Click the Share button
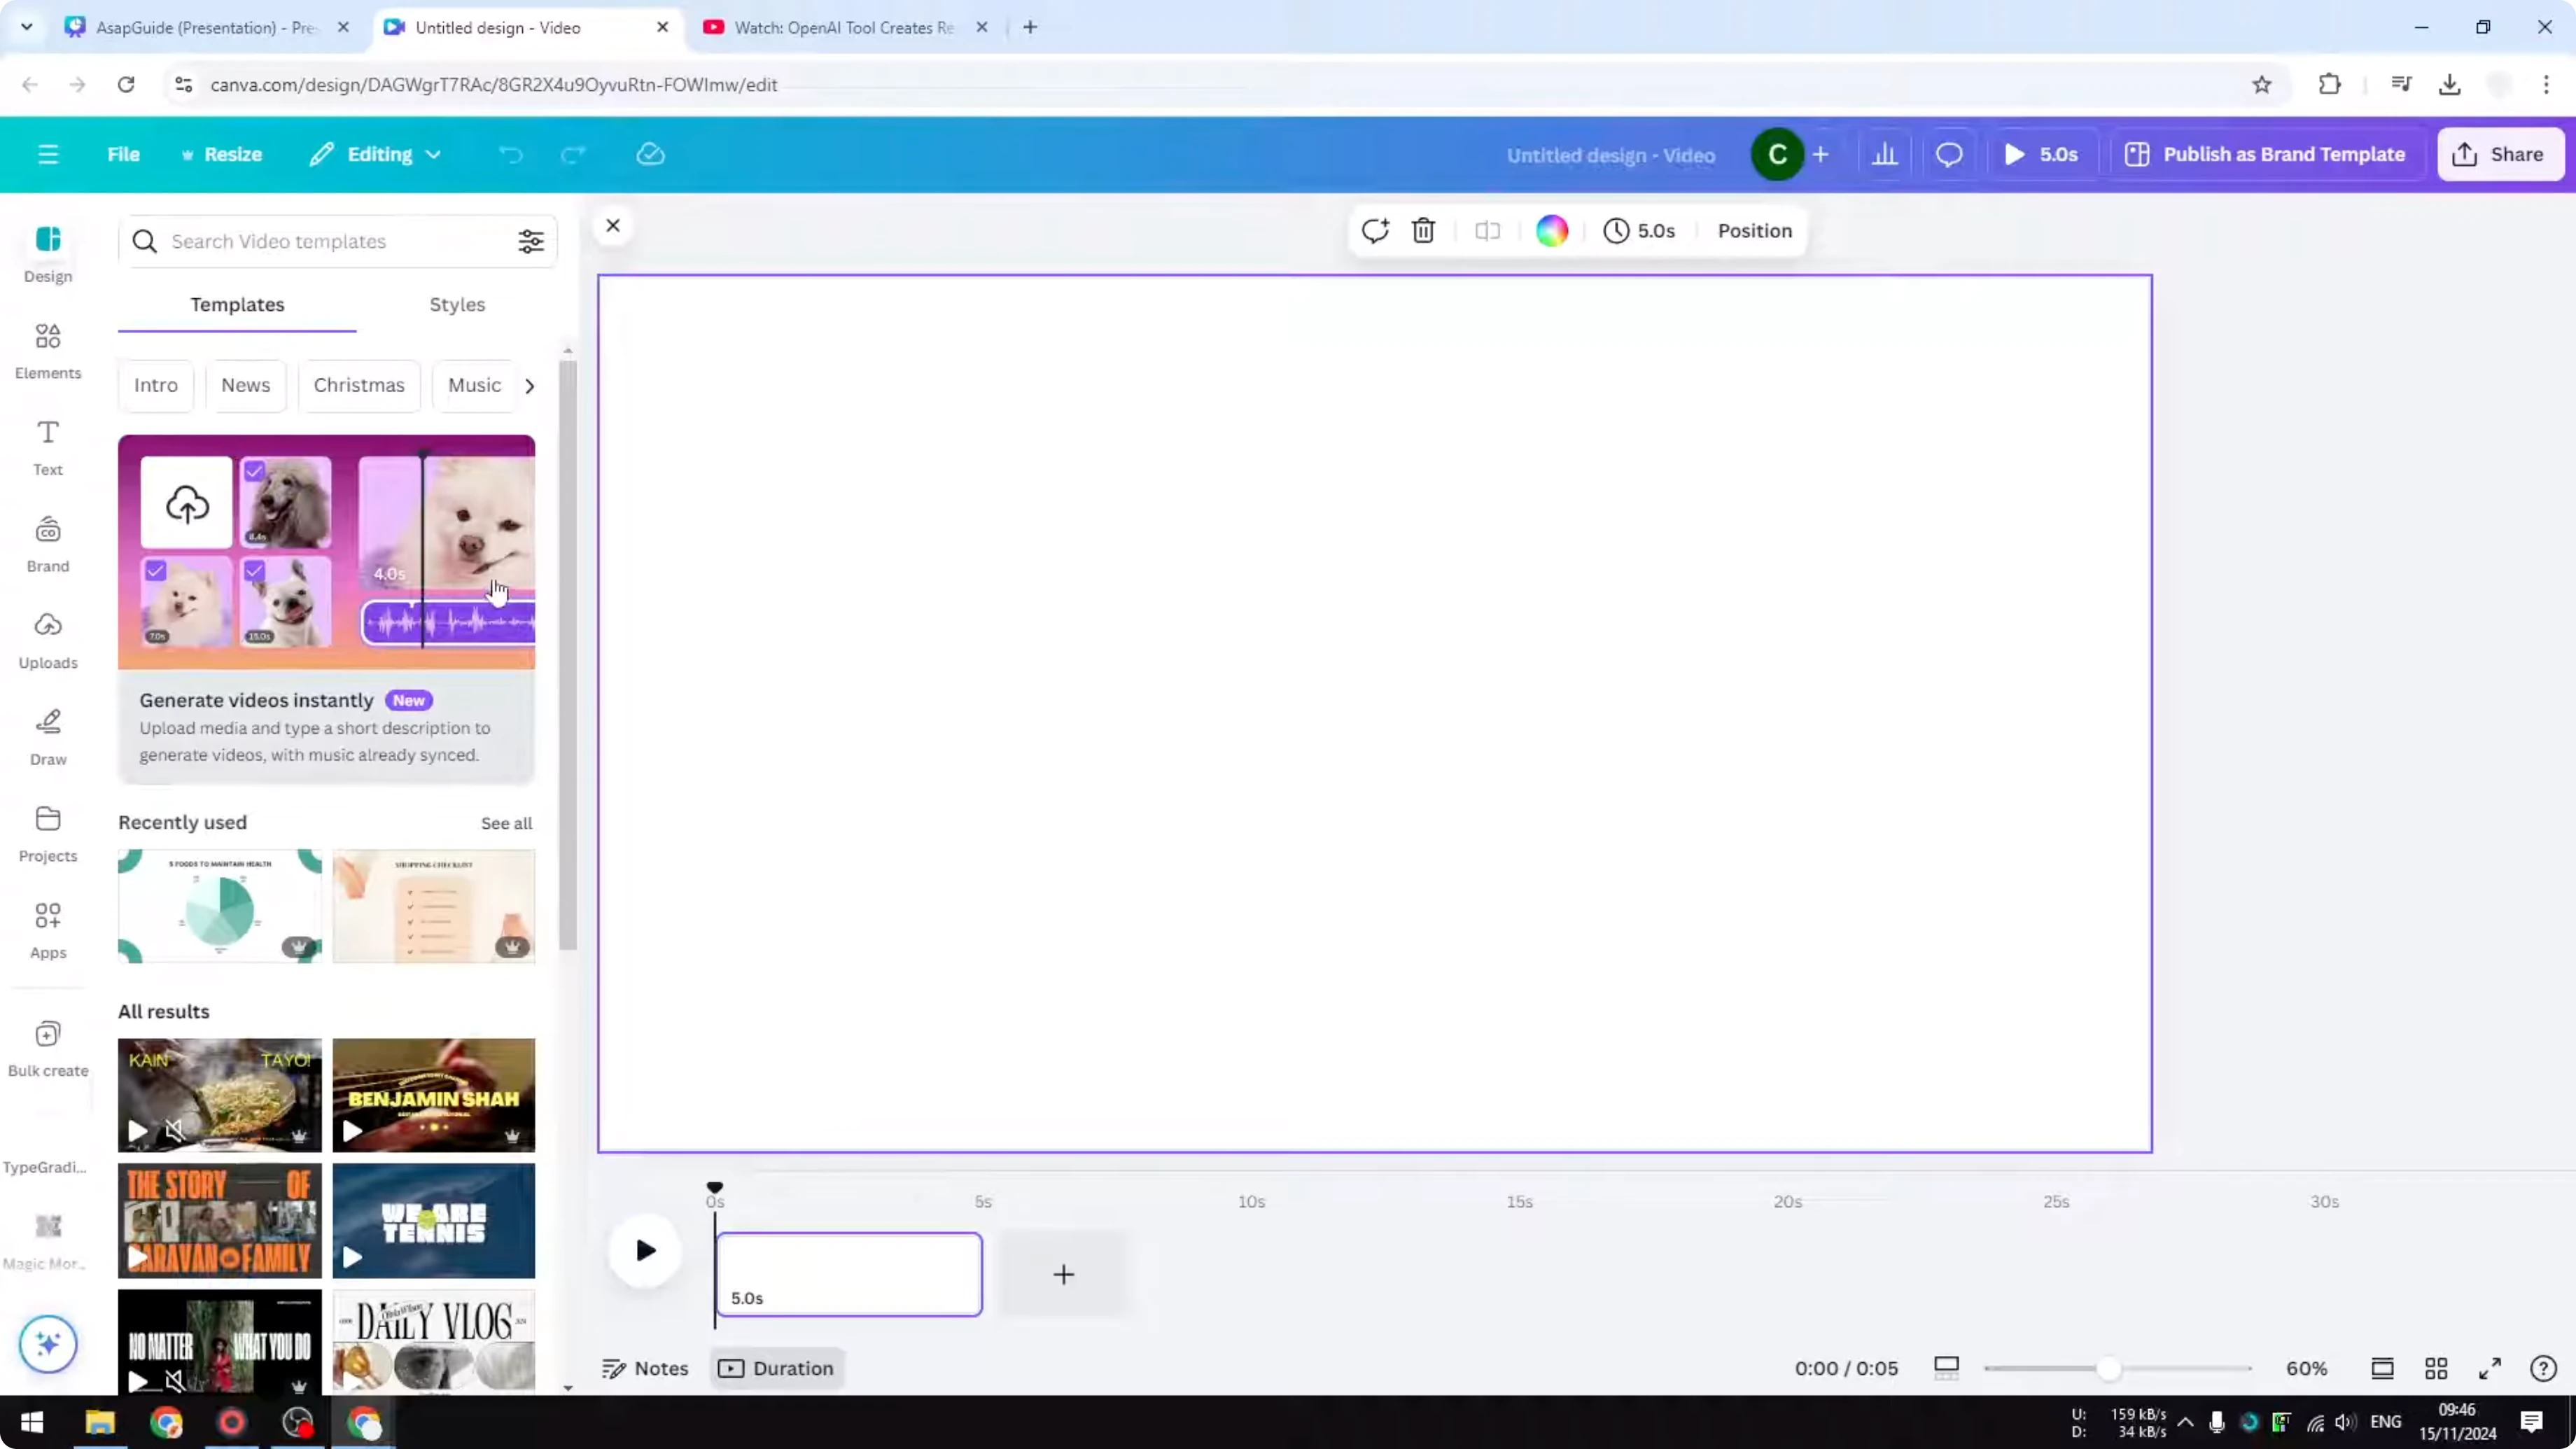The image size is (2576, 1449). (2500, 154)
